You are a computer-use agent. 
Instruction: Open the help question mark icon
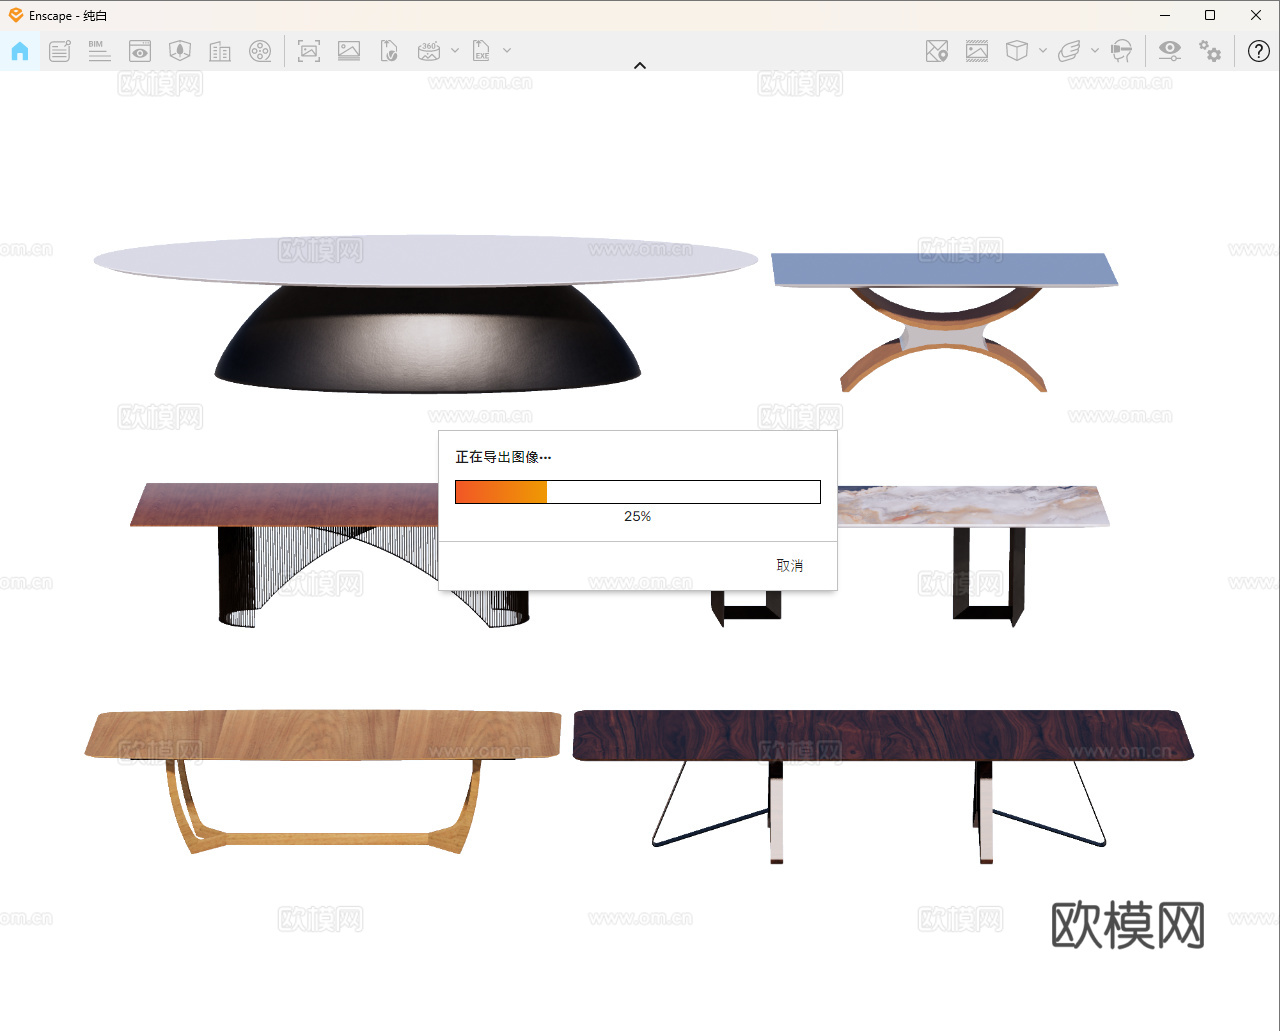click(x=1259, y=51)
